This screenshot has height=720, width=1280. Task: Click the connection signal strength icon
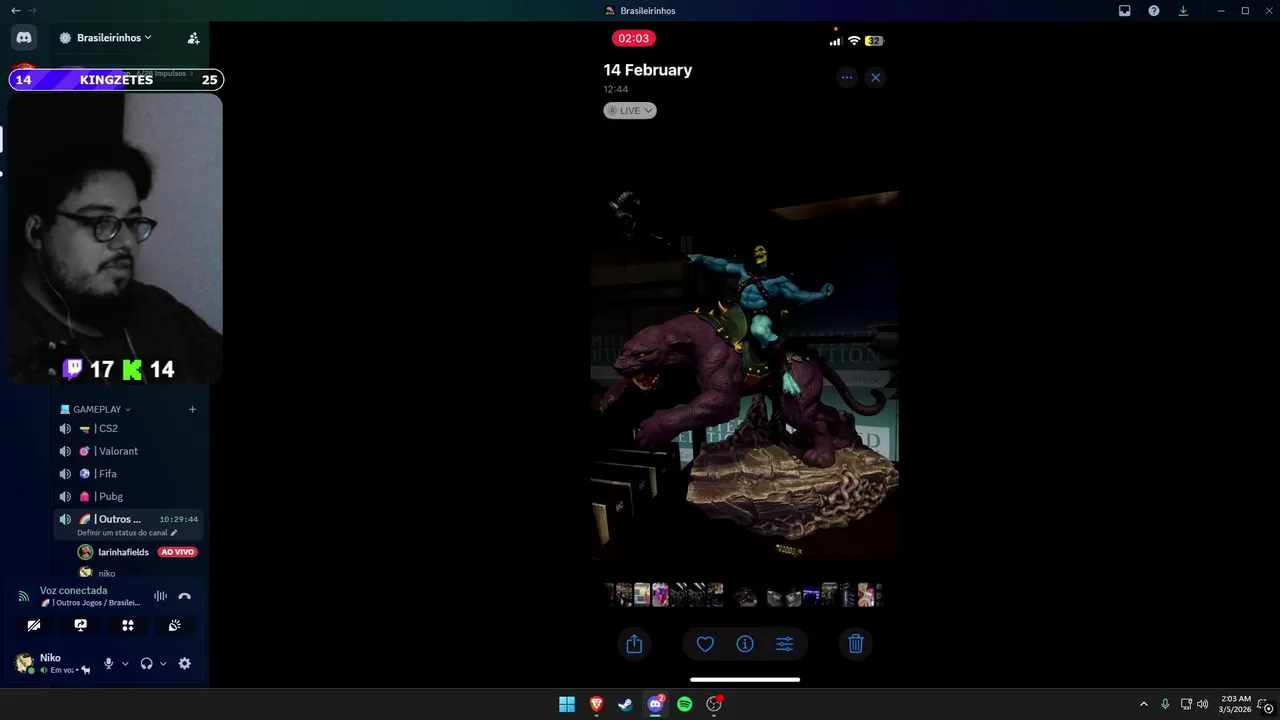coord(24,596)
